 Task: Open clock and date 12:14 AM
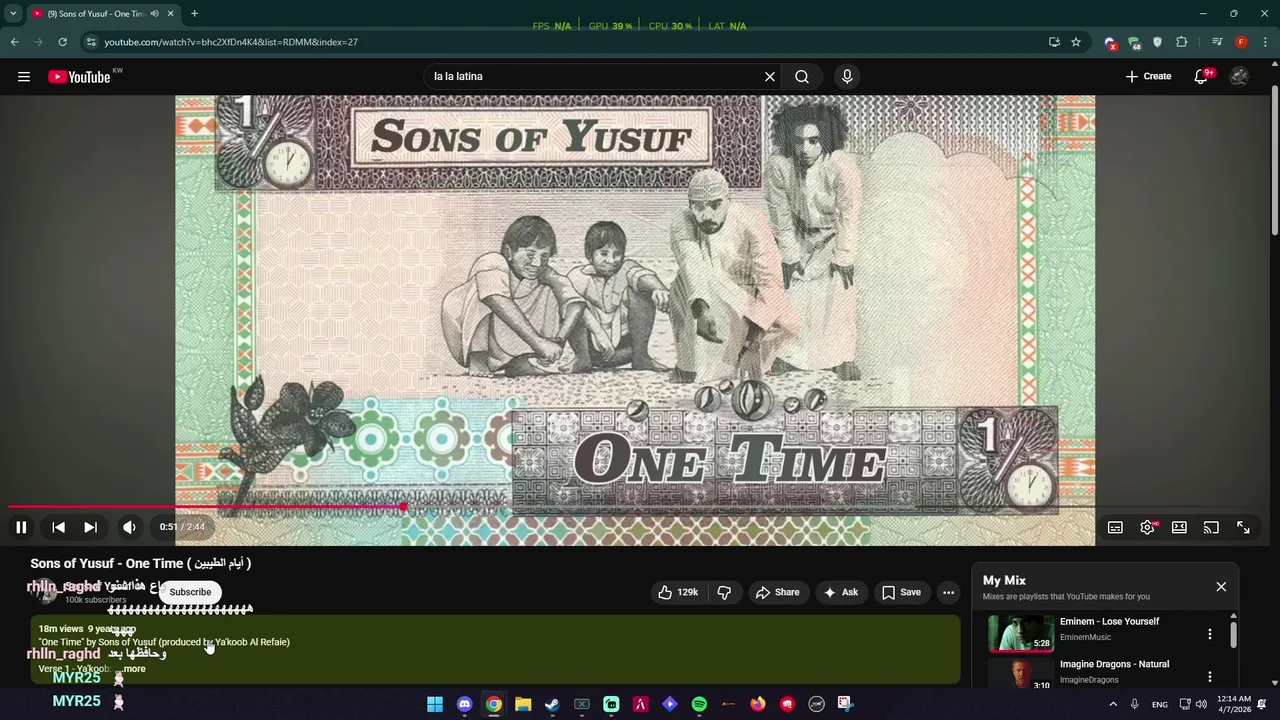1234,704
